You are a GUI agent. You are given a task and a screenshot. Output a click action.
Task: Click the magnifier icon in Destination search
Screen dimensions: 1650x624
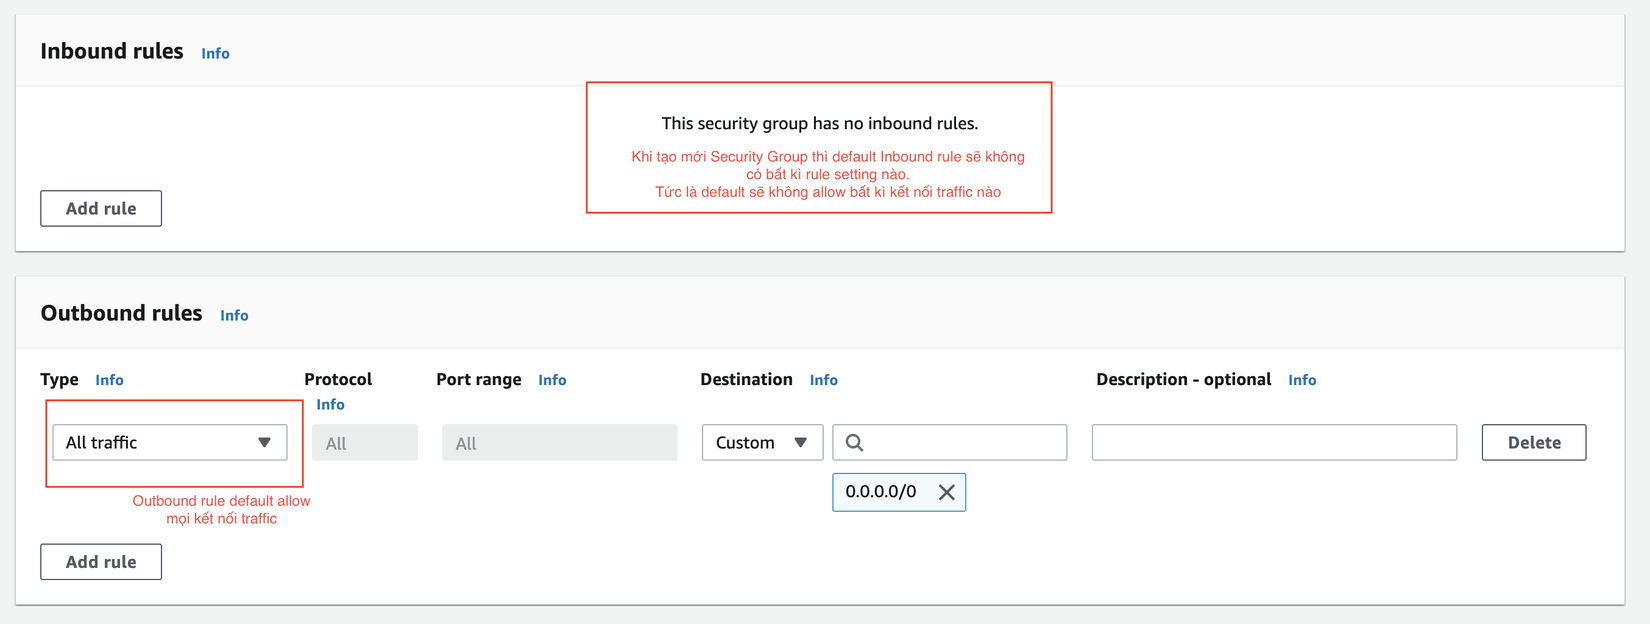854,443
